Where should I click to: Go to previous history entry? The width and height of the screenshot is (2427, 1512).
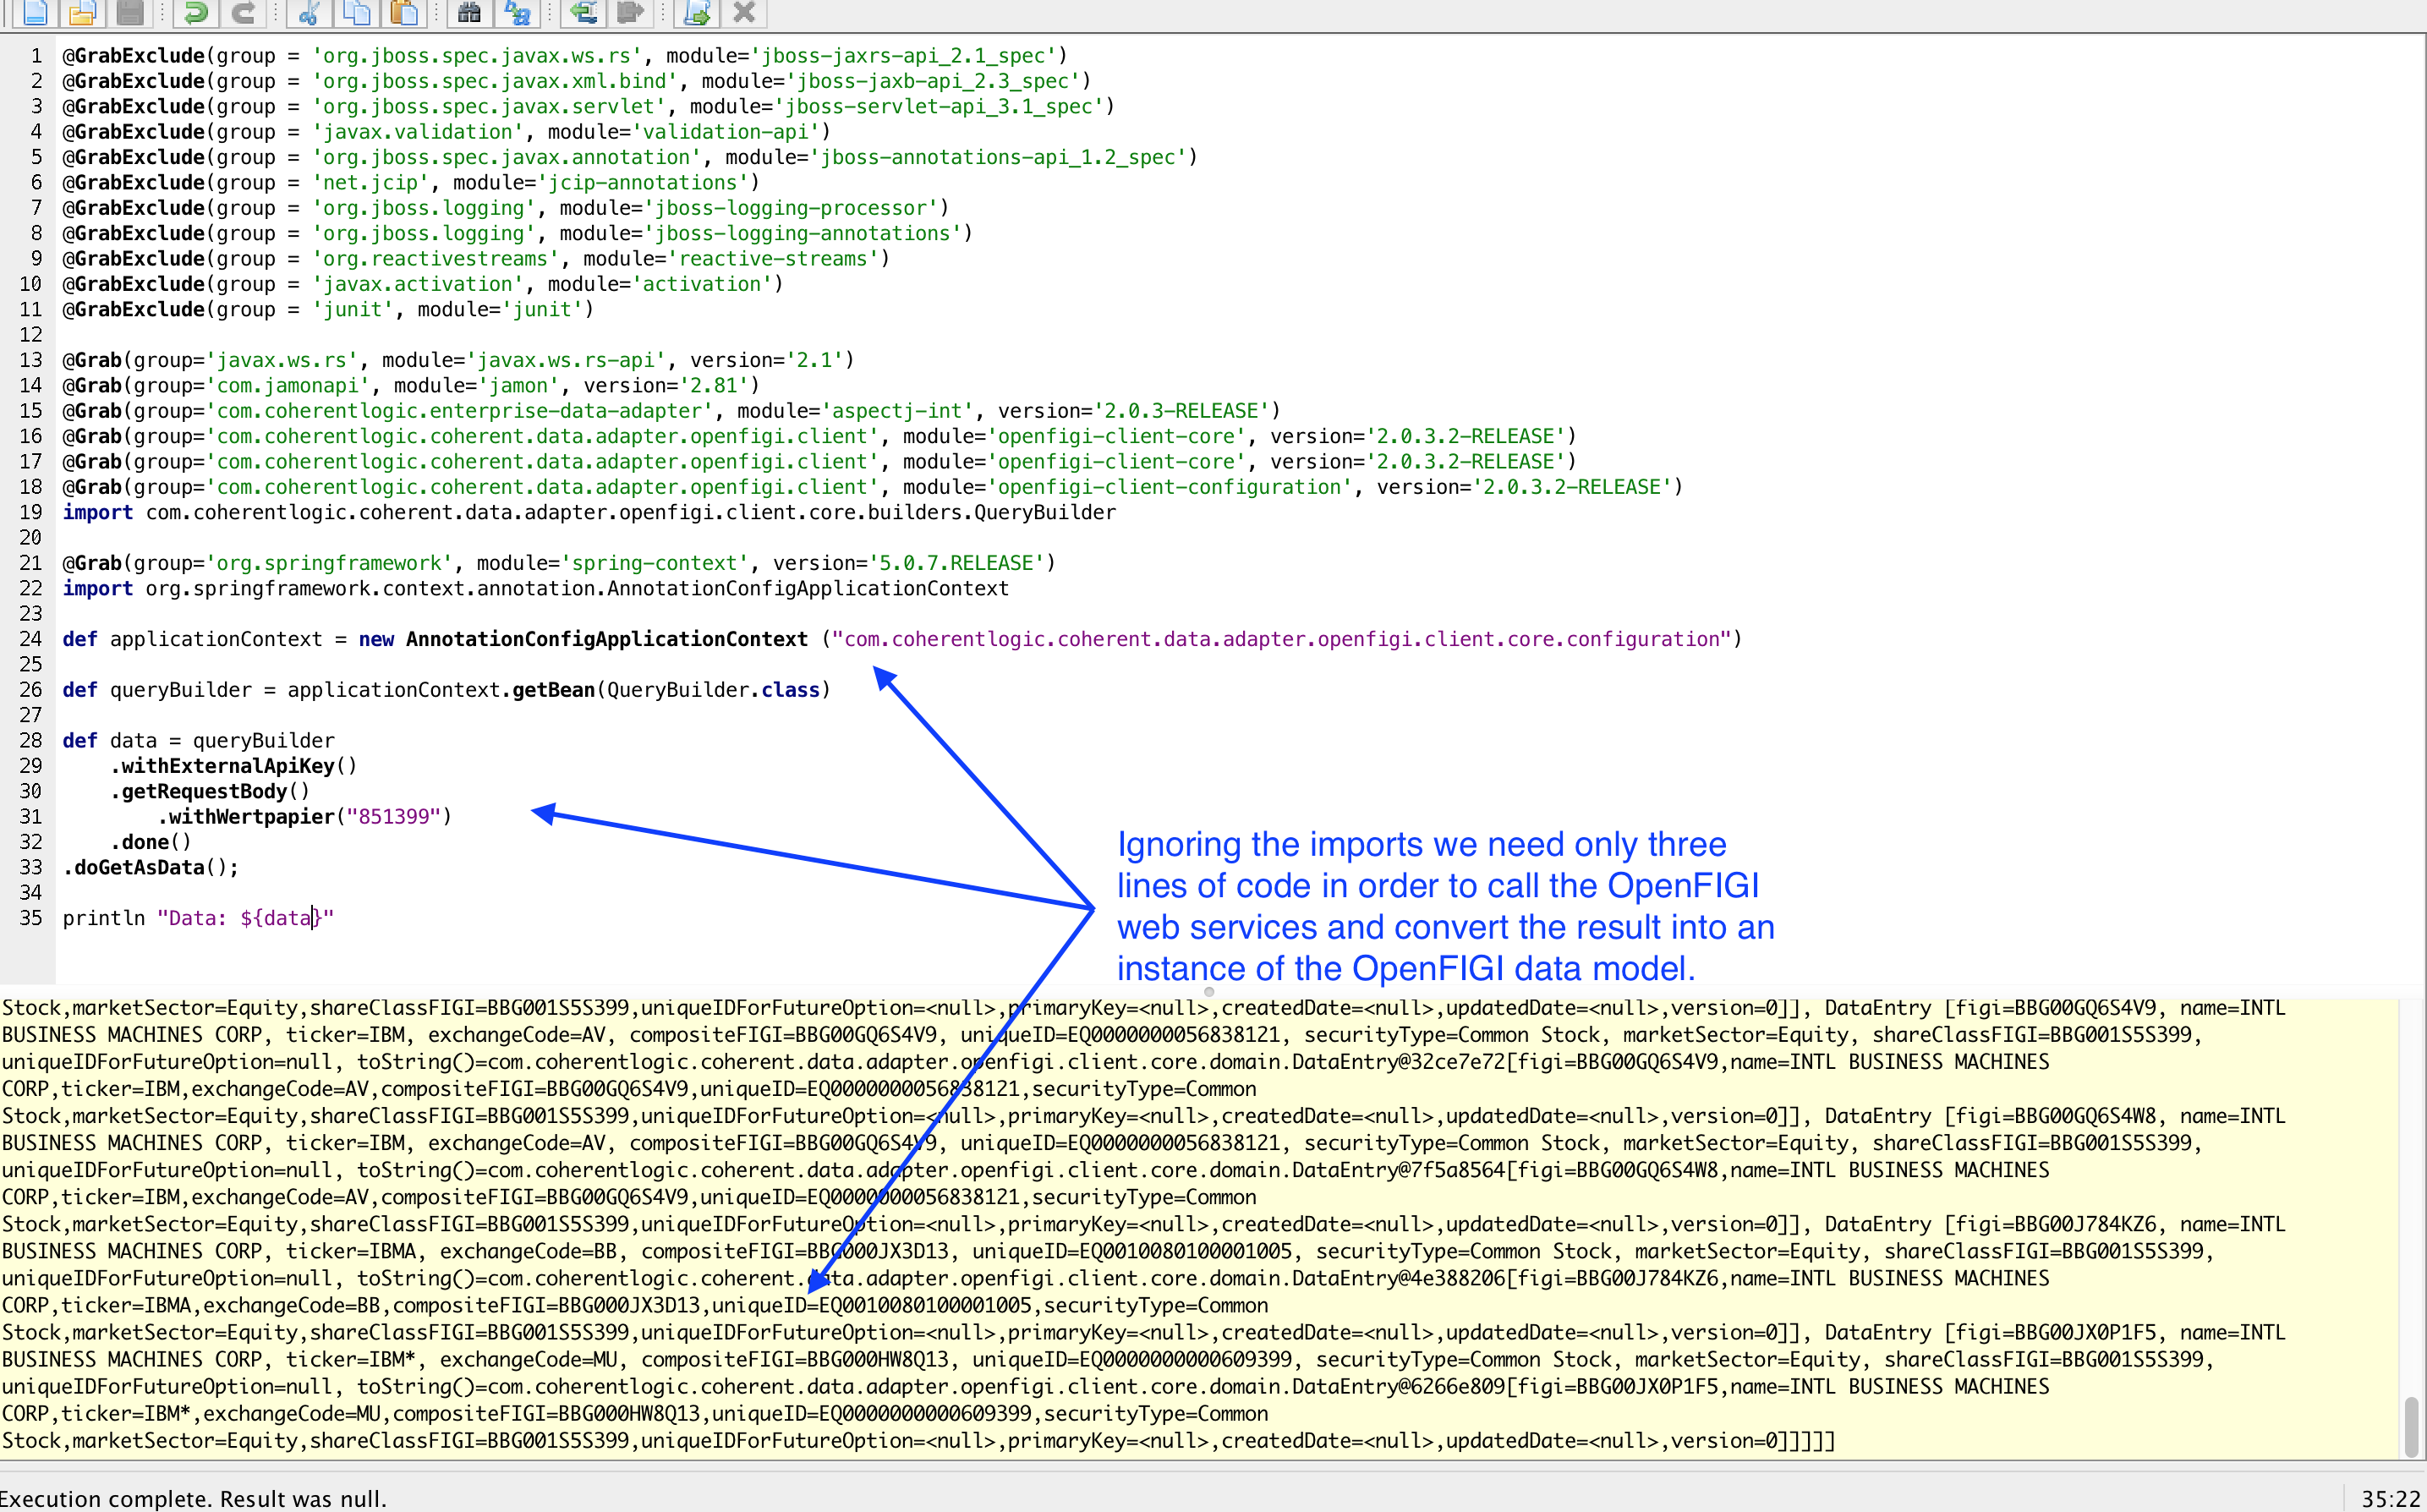[584, 12]
